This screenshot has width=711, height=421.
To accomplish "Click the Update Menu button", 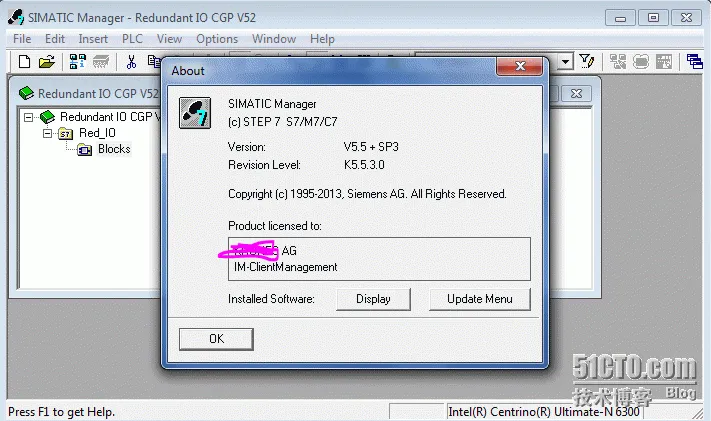I will [480, 299].
